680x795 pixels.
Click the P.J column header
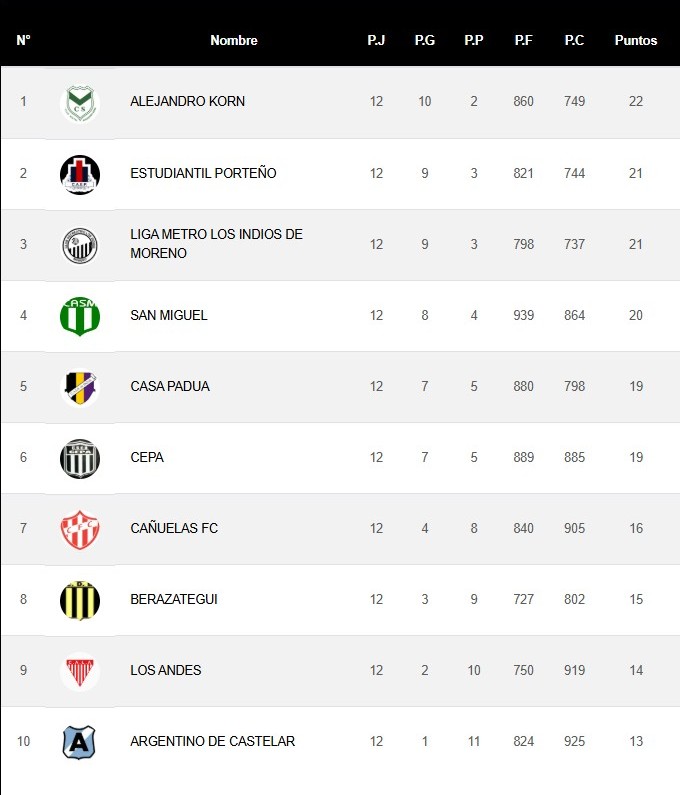[x=376, y=41]
